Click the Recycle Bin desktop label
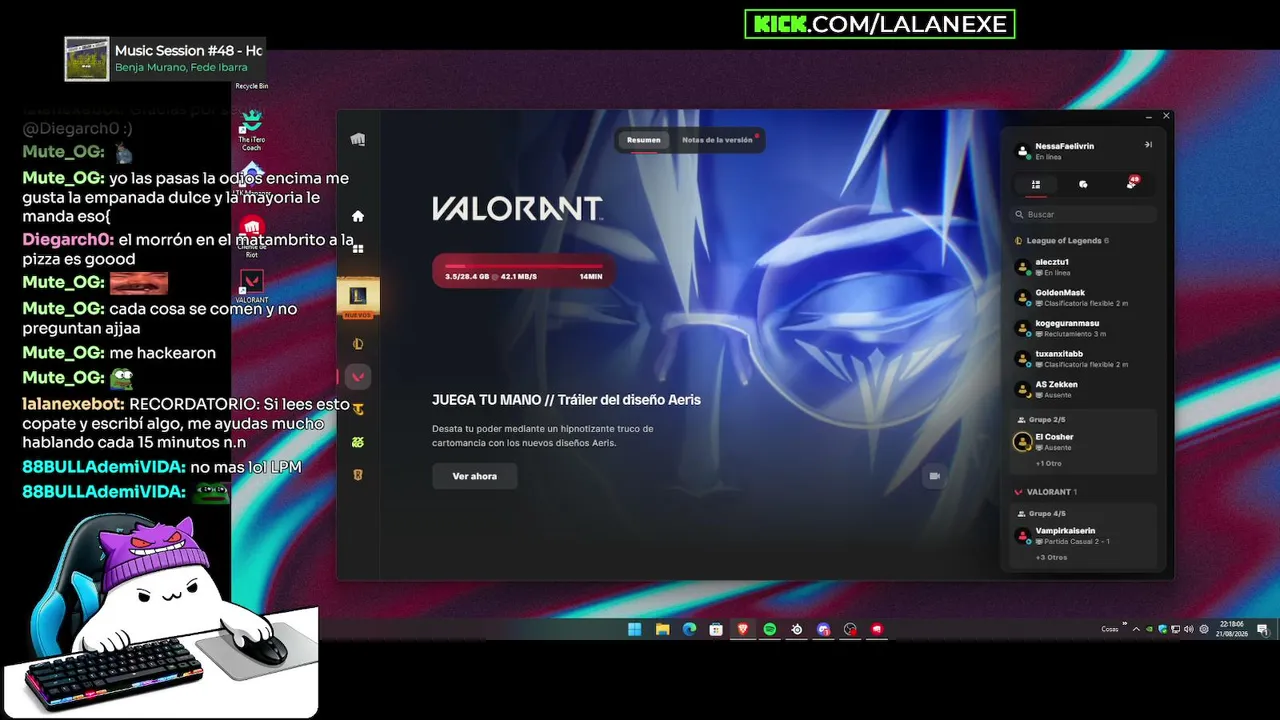 pyautogui.click(x=252, y=86)
